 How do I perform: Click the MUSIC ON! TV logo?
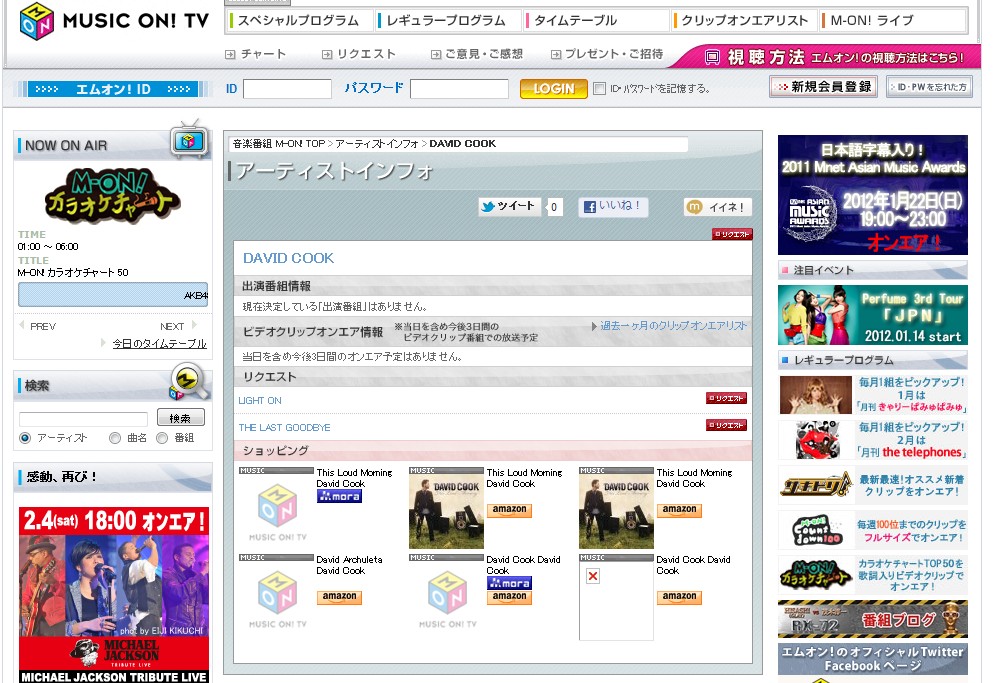115,21
